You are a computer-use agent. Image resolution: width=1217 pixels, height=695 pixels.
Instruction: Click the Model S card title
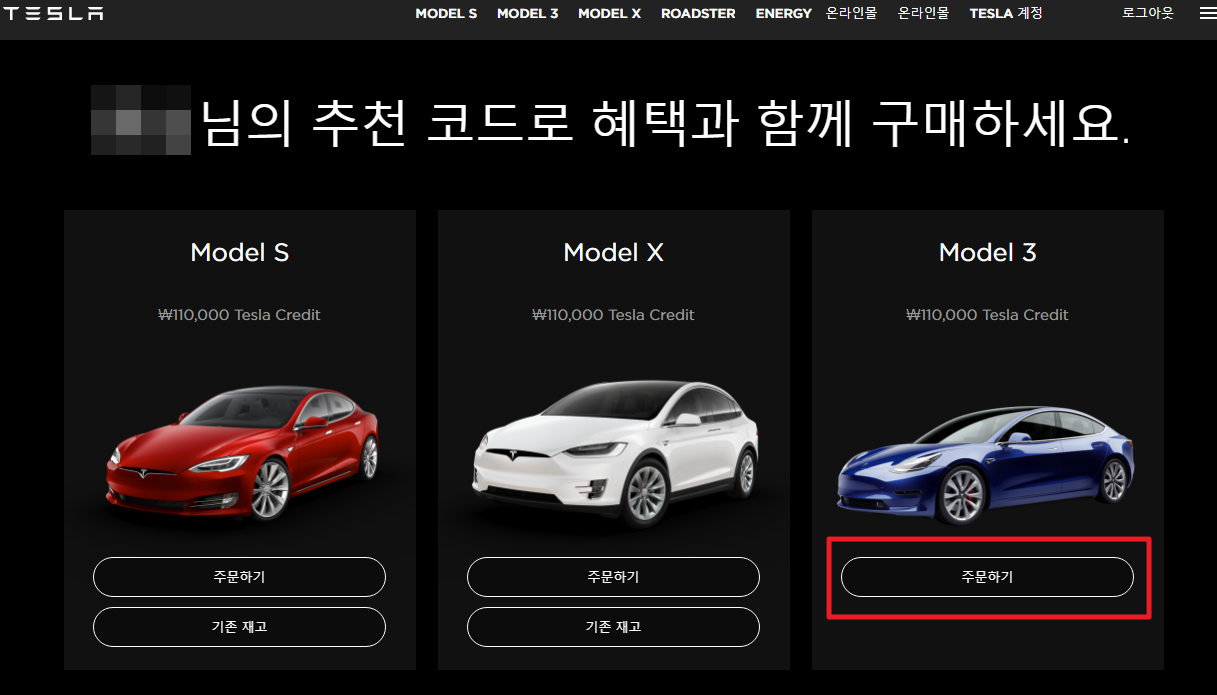(x=240, y=253)
